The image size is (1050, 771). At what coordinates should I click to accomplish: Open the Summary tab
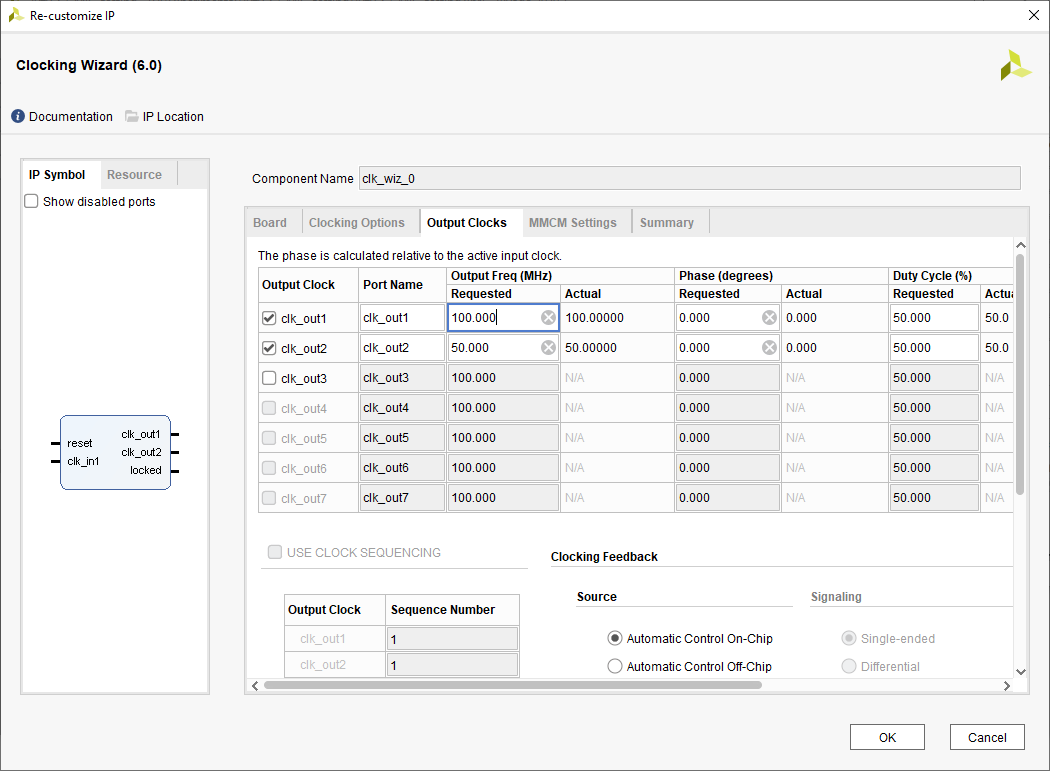(667, 222)
